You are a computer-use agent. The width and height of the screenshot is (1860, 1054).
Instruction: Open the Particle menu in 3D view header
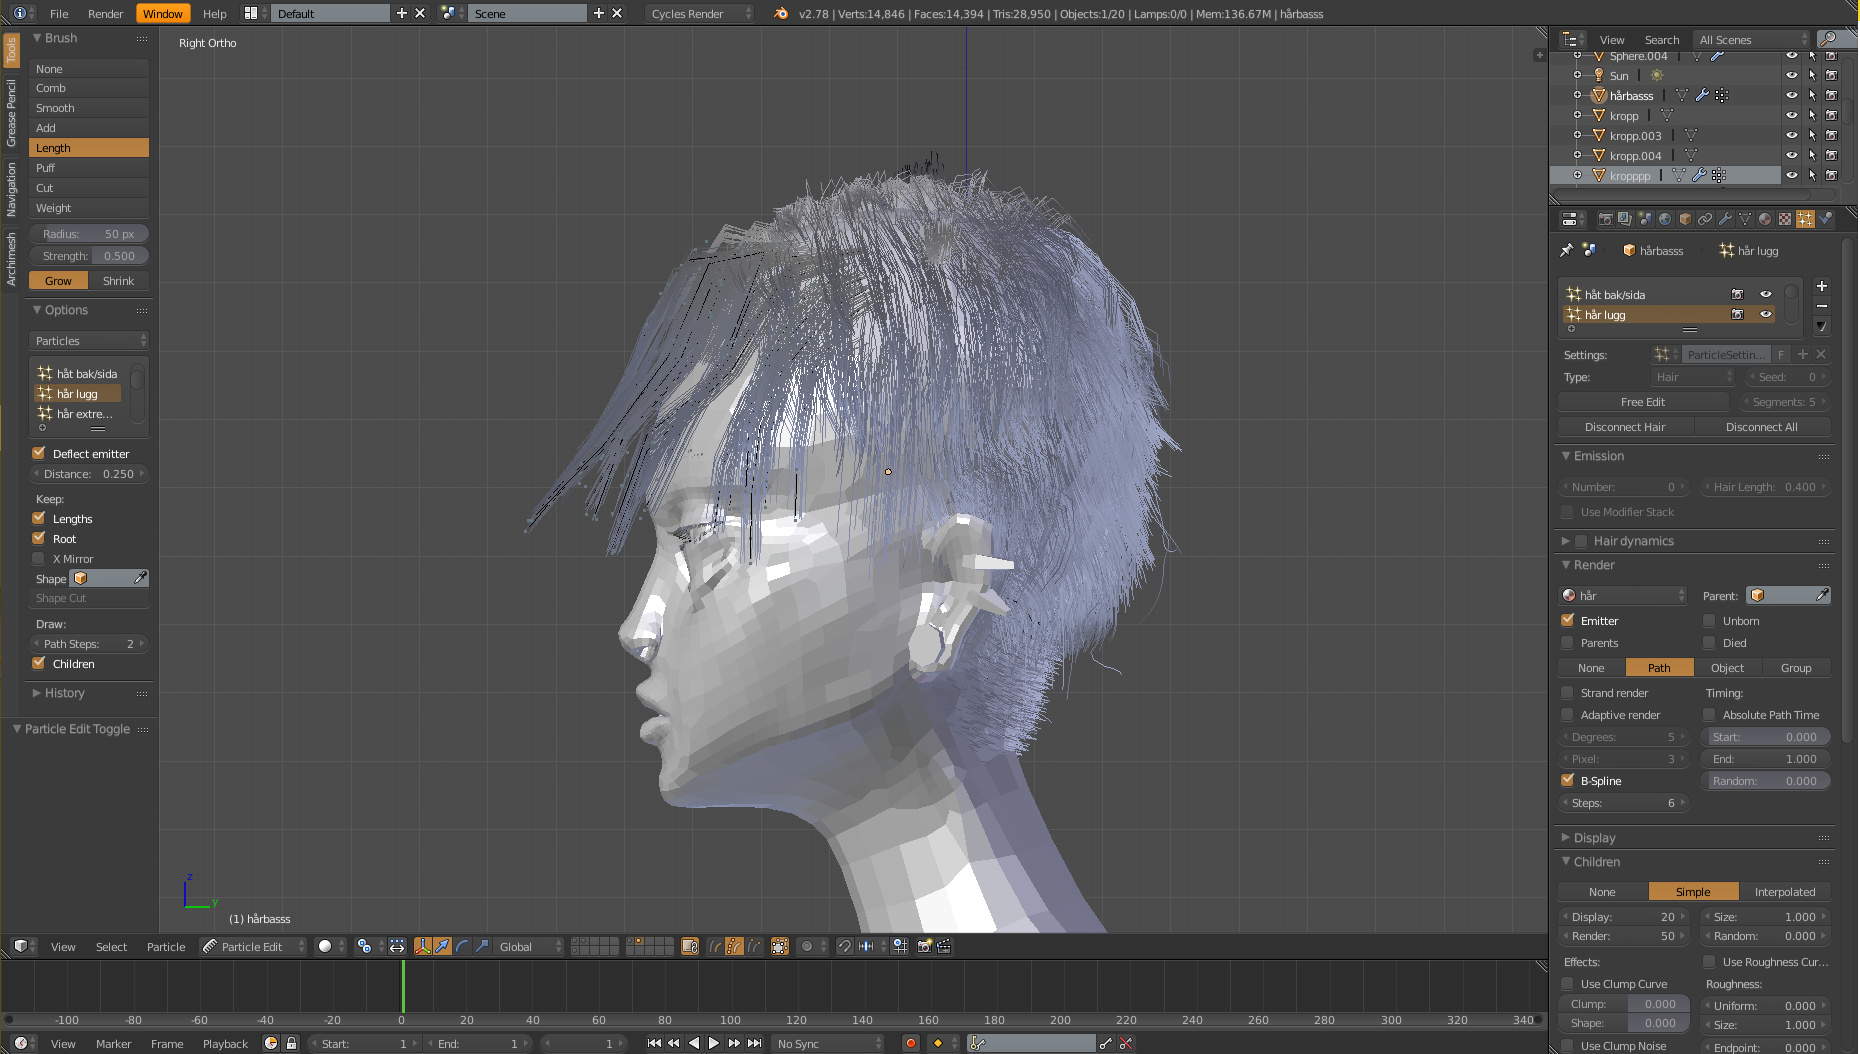pos(166,947)
